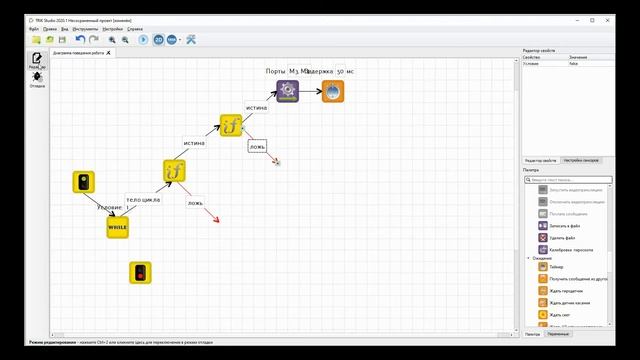Click the canvas horizontal scrollbar
Screen dimensions: 640x360
pos(282,335)
